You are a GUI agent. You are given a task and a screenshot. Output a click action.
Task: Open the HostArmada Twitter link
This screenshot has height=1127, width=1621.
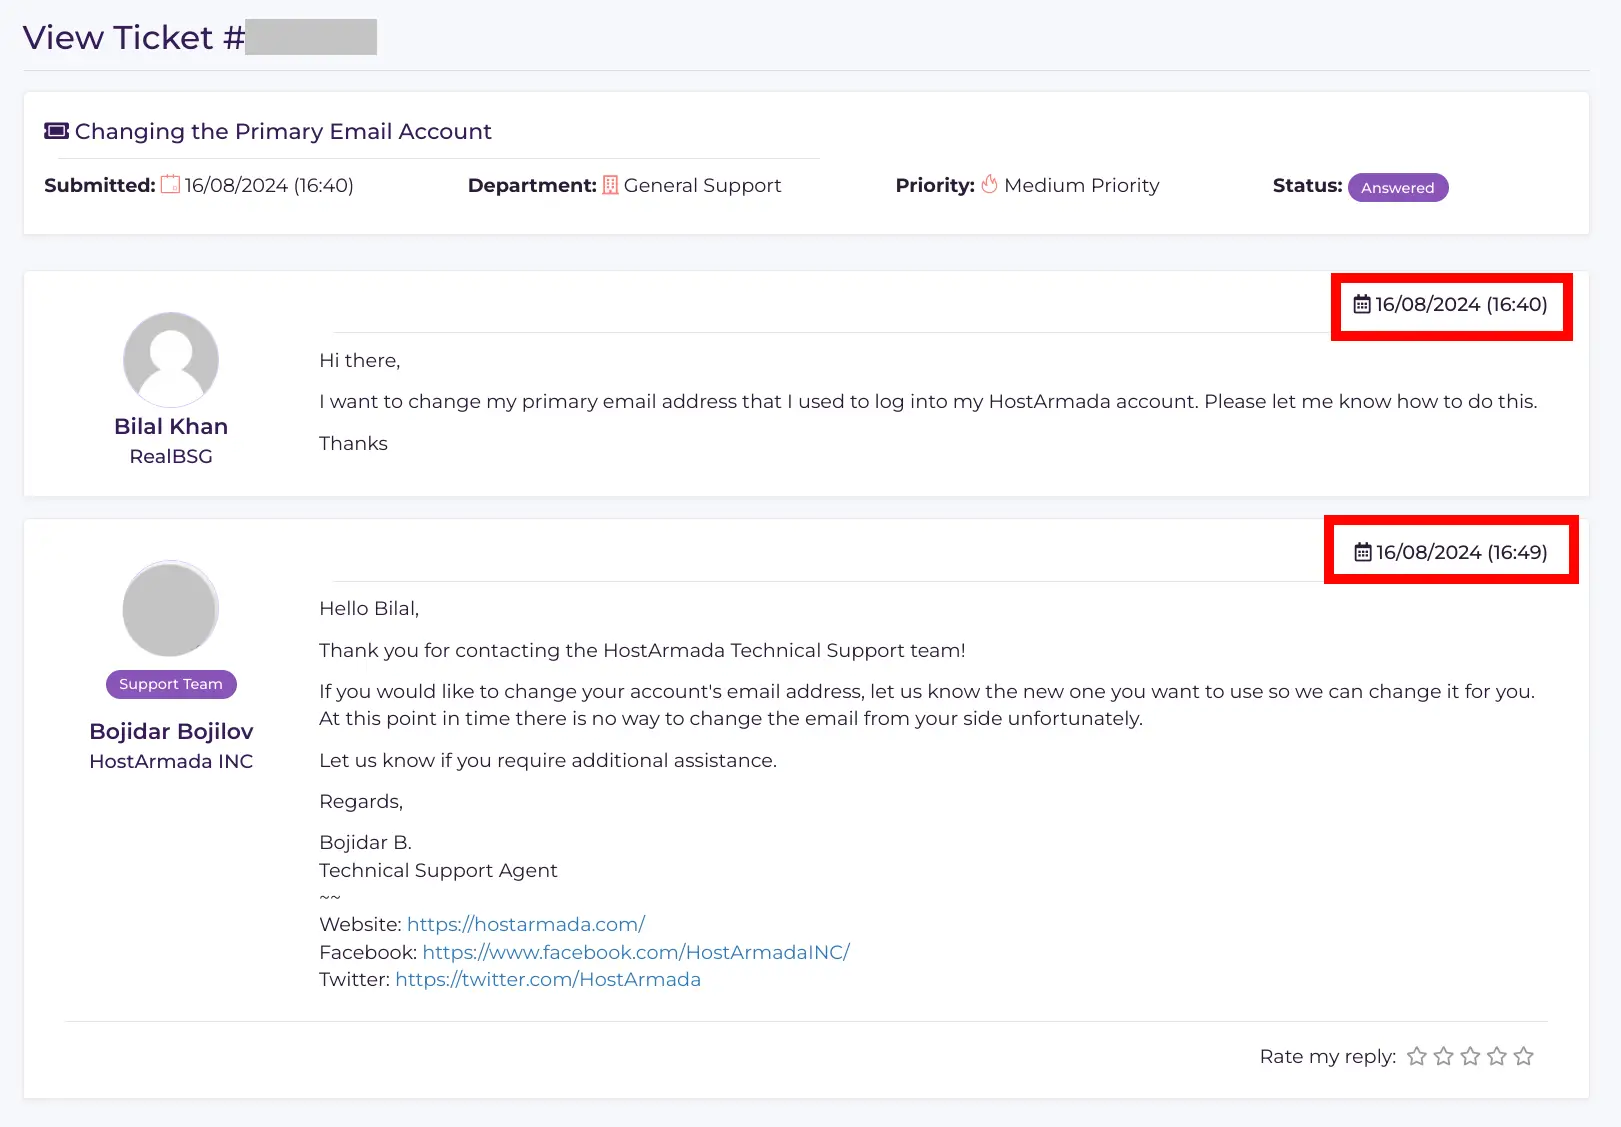point(548,979)
